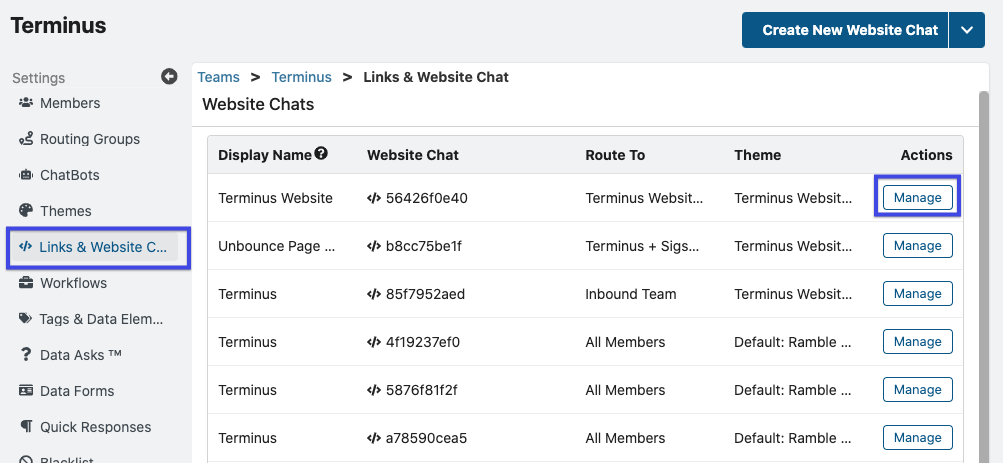
Task: Click Create New Website Chat button
Action: point(845,30)
